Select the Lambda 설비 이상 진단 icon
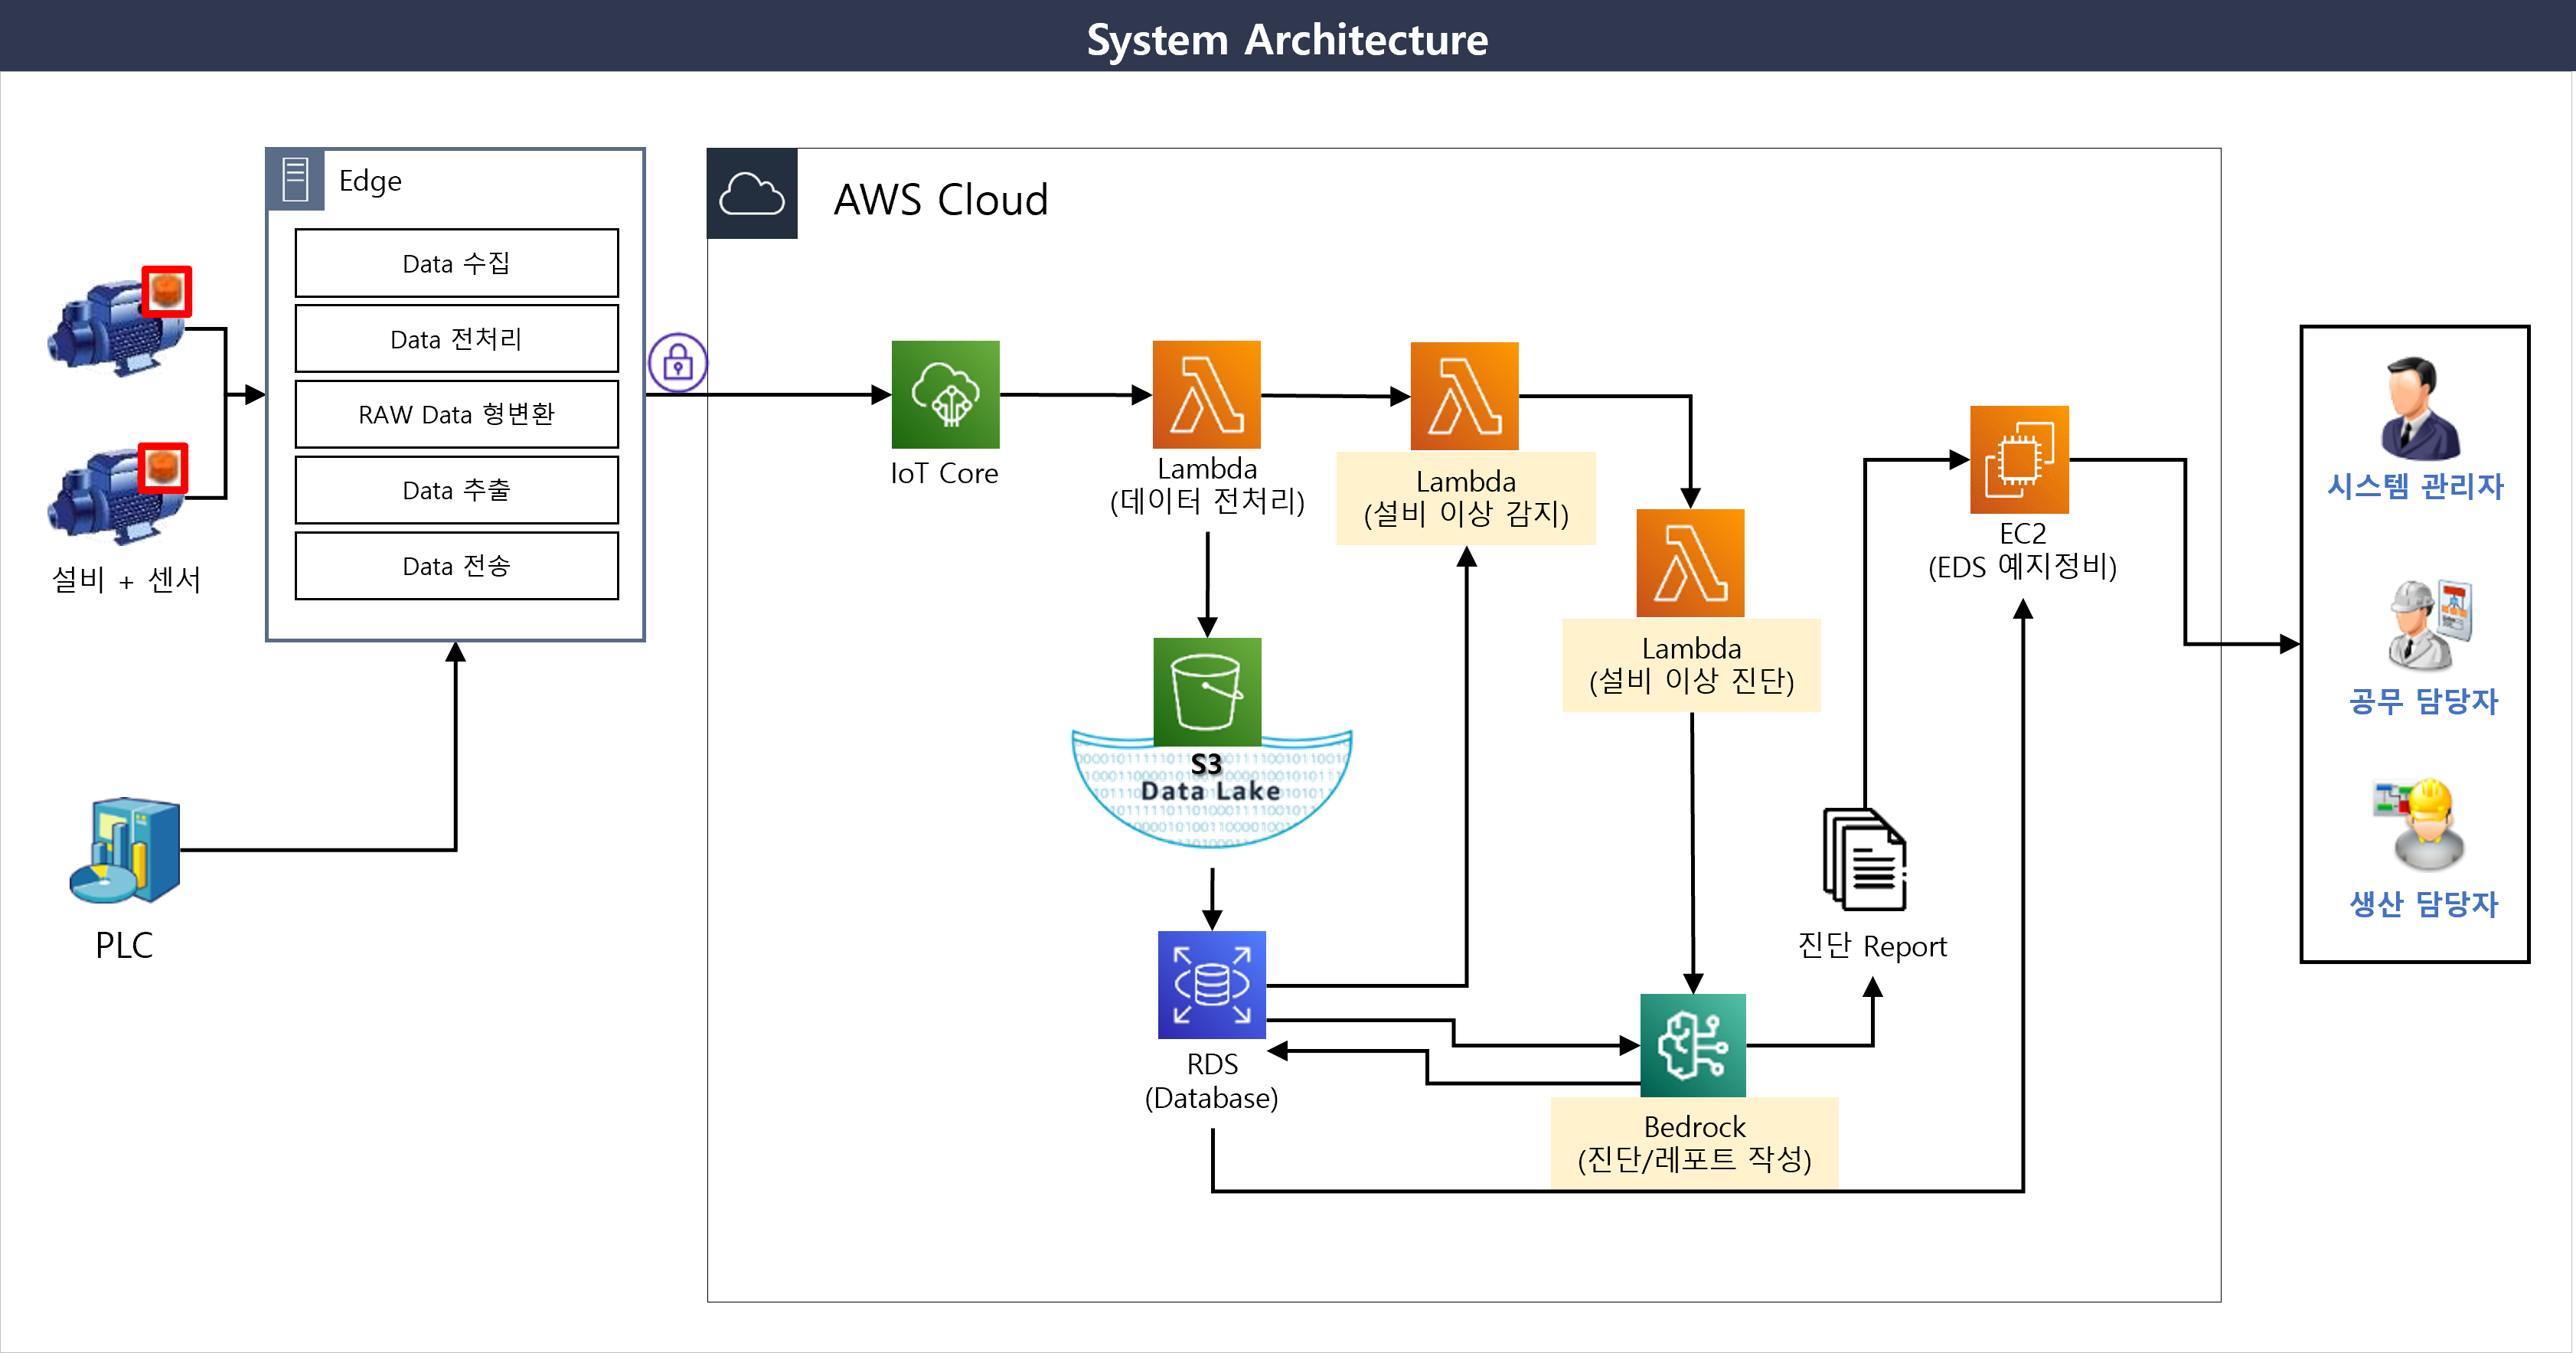The image size is (2576, 1353). point(1690,563)
